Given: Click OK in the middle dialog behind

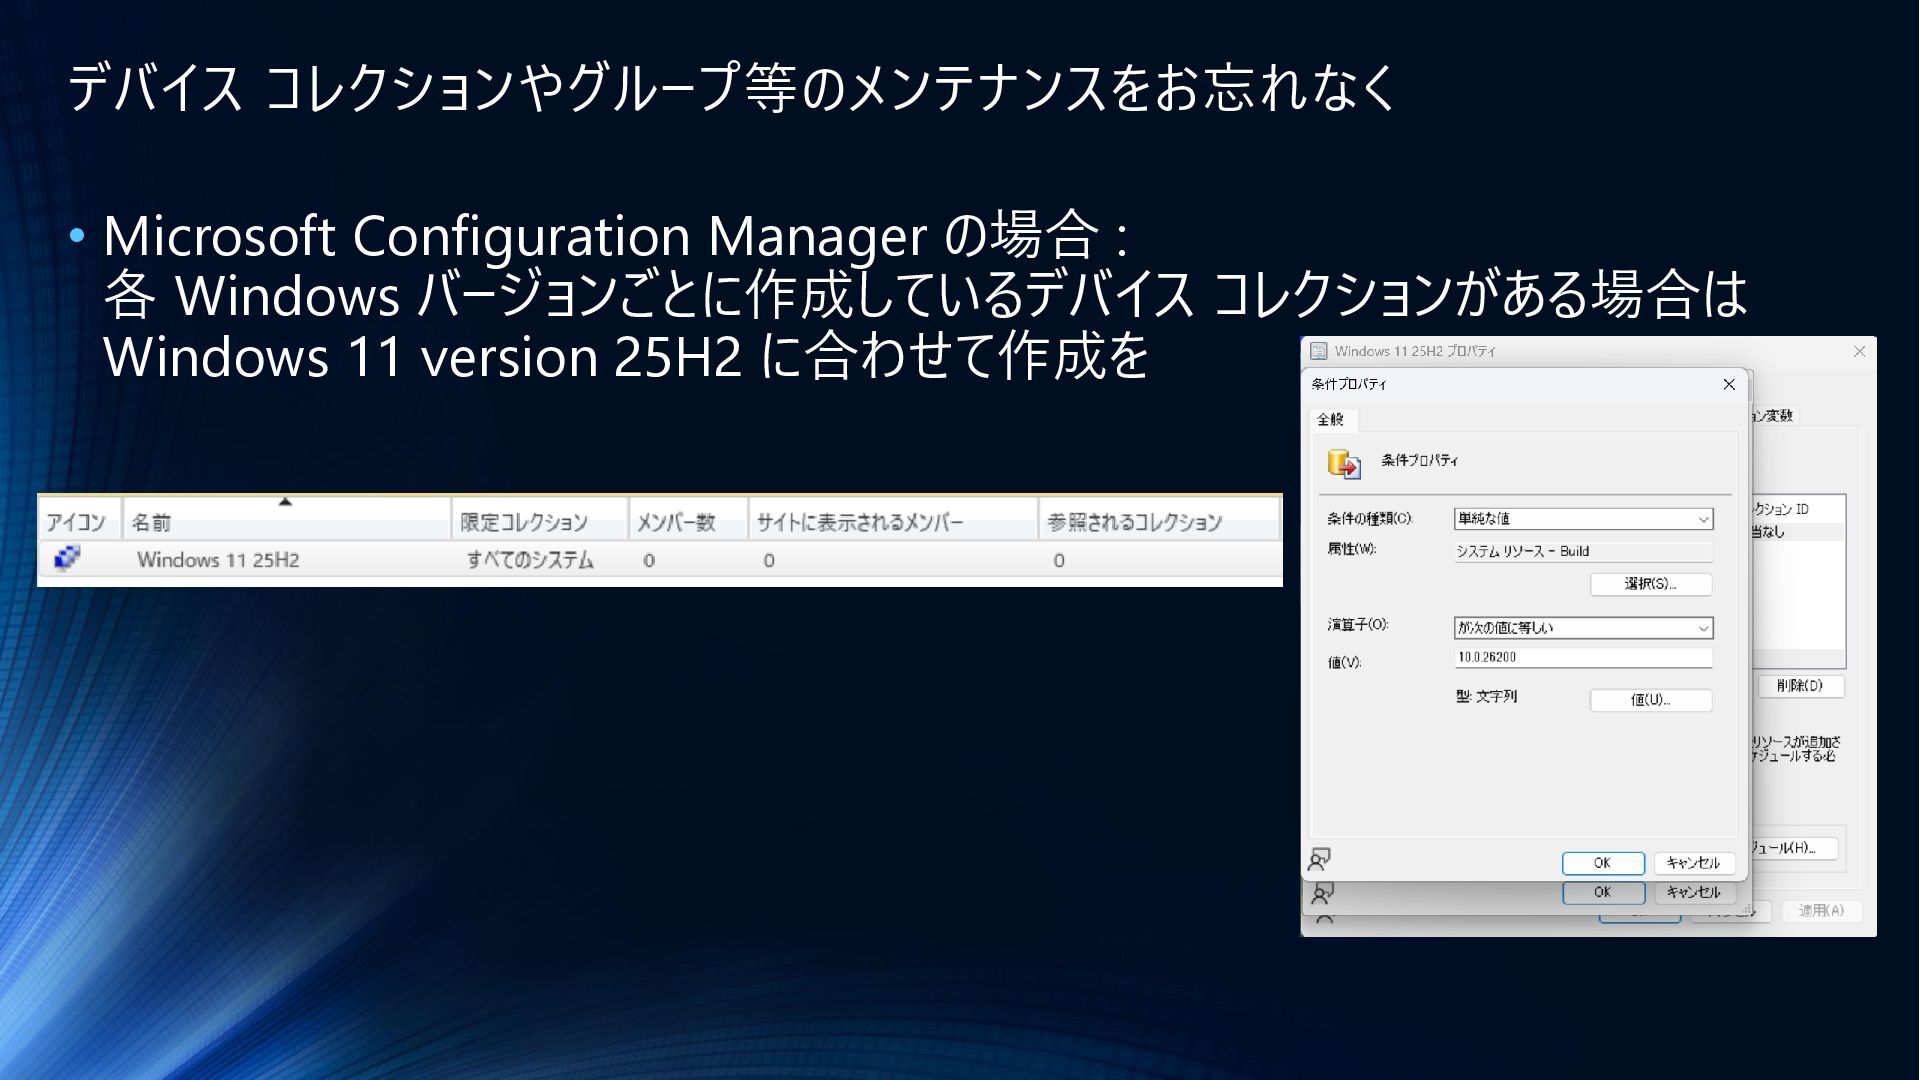Looking at the screenshot, I should click(1603, 892).
